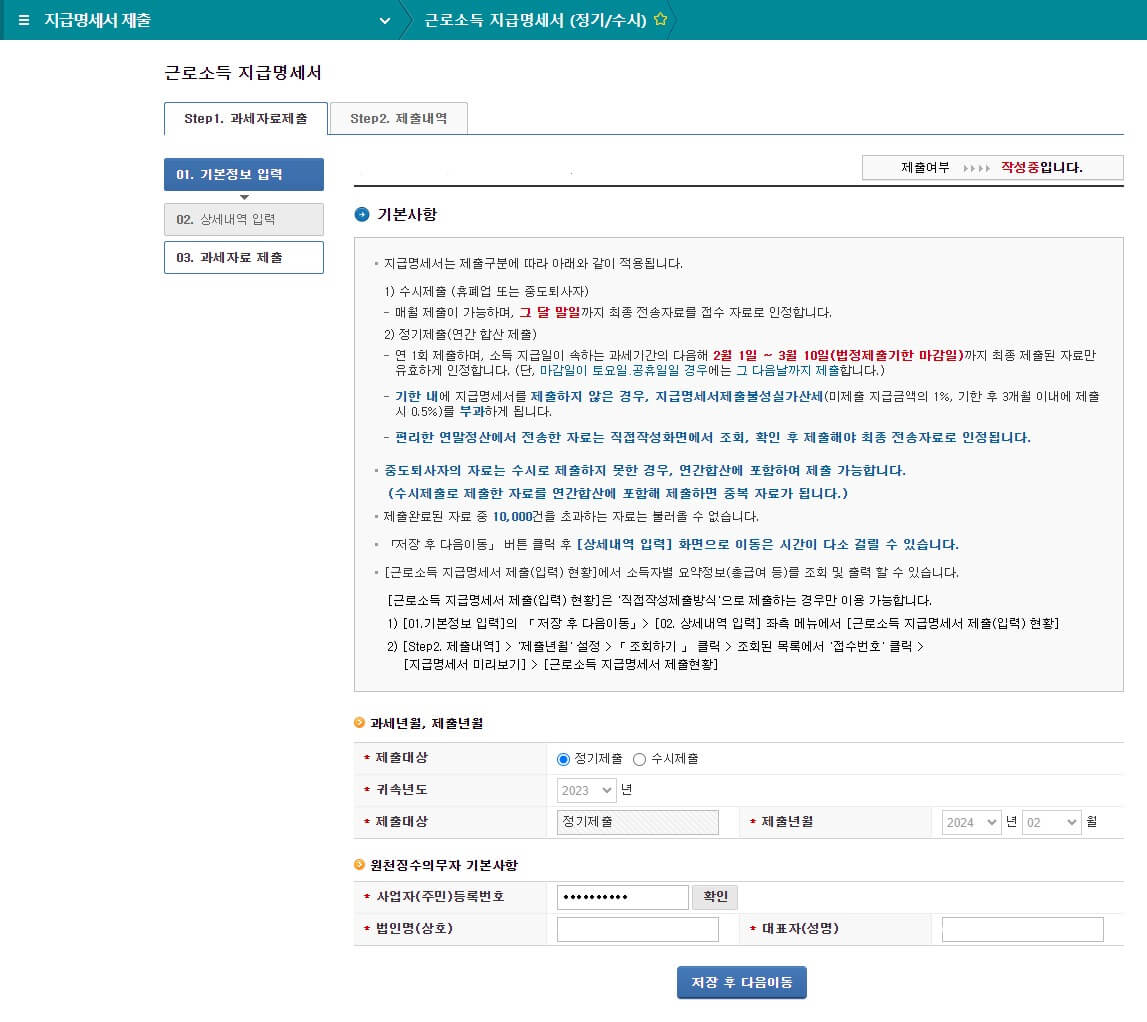Switch to Step2. 제출내역 tab
This screenshot has height=1022, width=1147.
tap(398, 118)
